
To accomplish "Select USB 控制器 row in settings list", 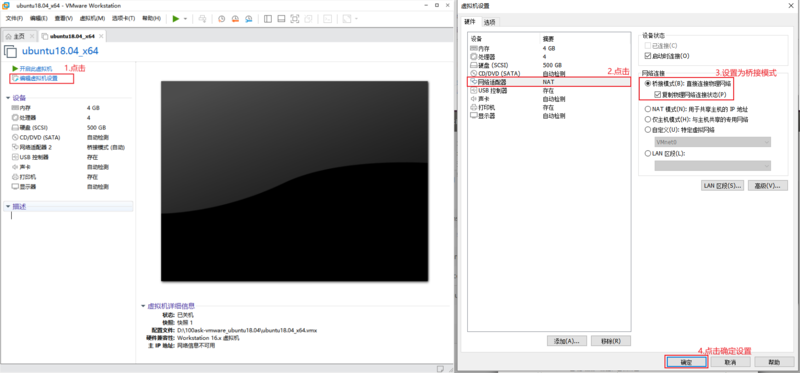I will (550, 90).
